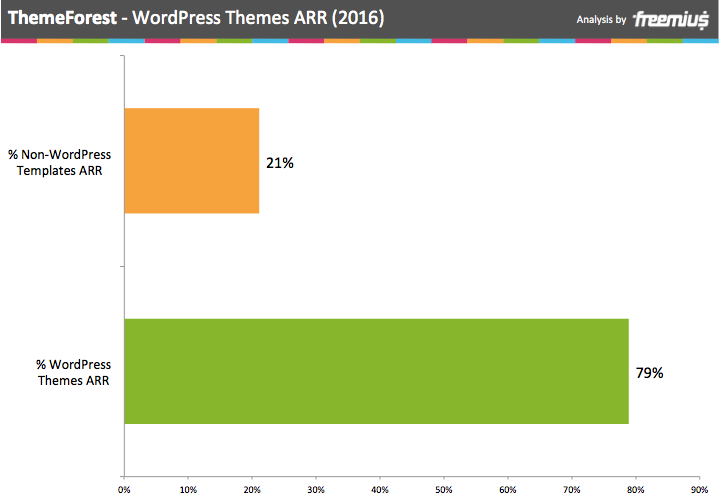
Task: Click the orange Non-WordPress Templates bar
Action: click(192, 161)
